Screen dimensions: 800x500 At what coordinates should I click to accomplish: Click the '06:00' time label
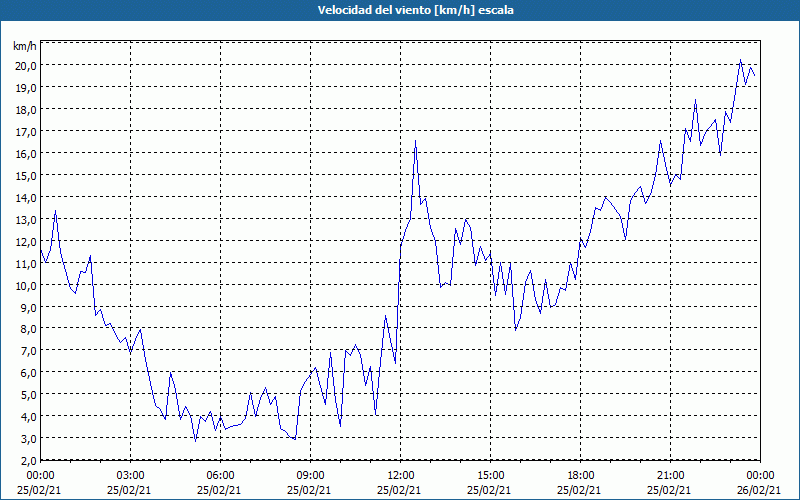(x=220, y=476)
